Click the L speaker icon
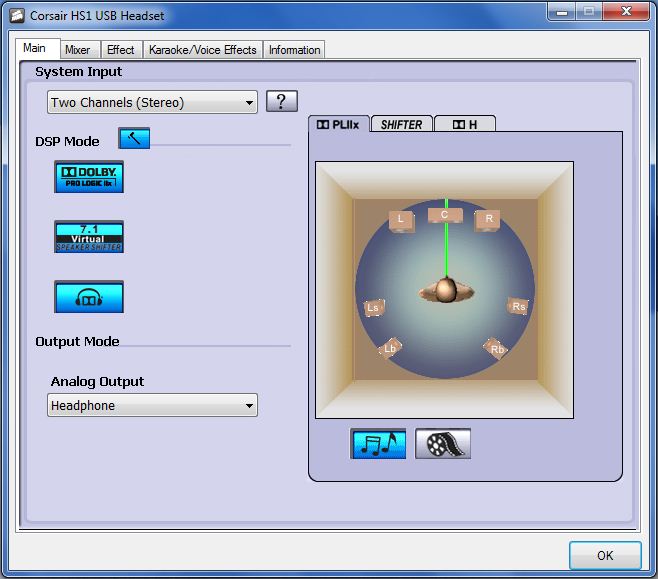 pyautogui.click(x=401, y=220)
